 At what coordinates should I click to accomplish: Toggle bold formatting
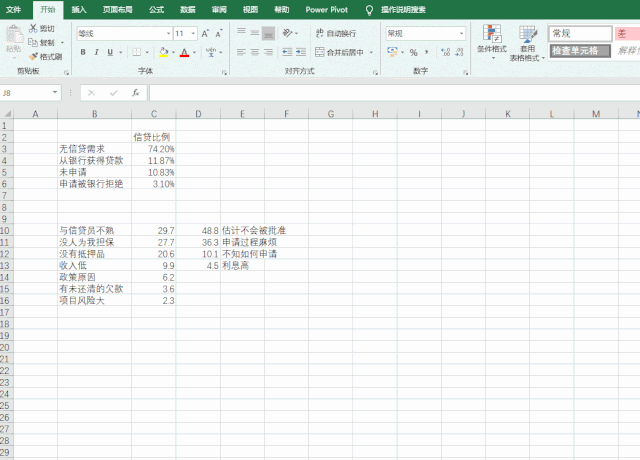(82, 52)
